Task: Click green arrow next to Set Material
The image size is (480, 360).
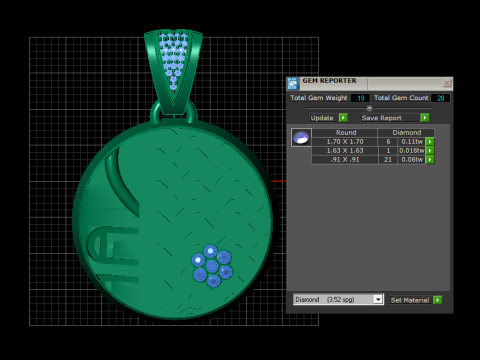Action: [x=438, y=300]
